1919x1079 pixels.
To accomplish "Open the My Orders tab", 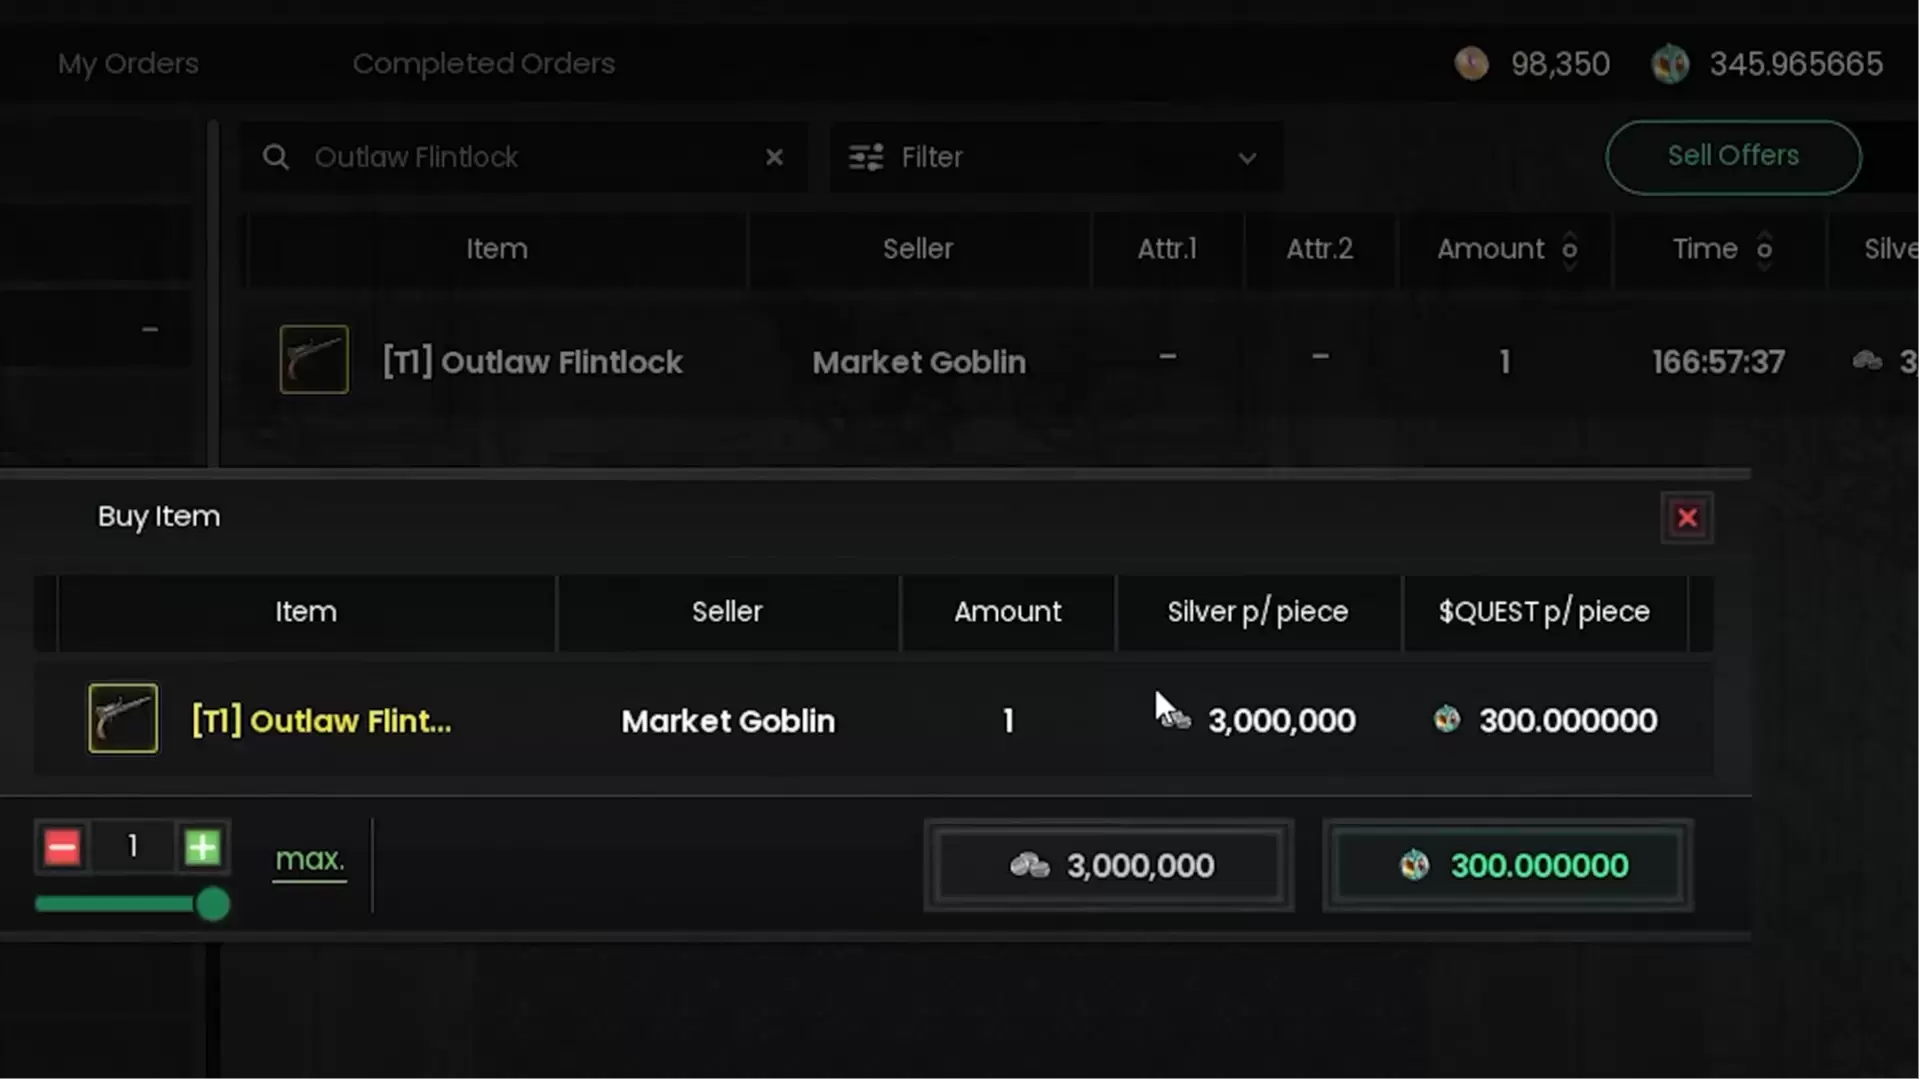I will pyautogui.click(x=128, y=63).
